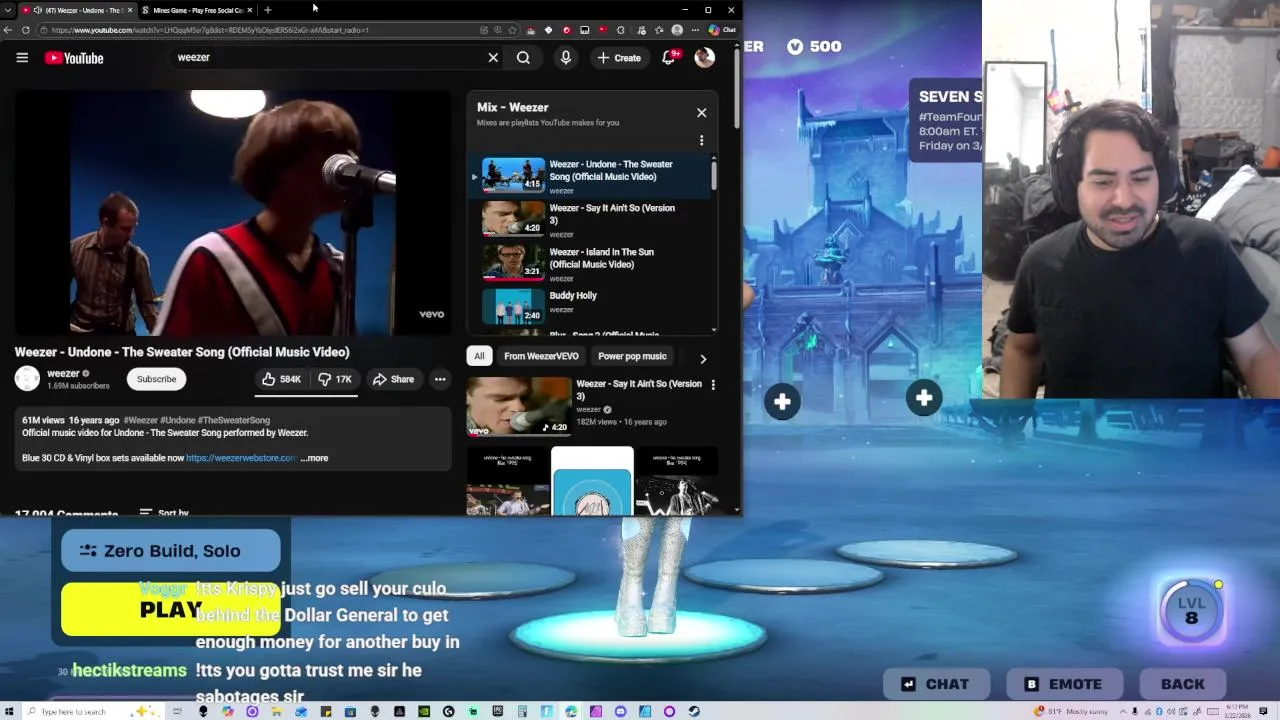Dislike the Undone video

[335, 379]
